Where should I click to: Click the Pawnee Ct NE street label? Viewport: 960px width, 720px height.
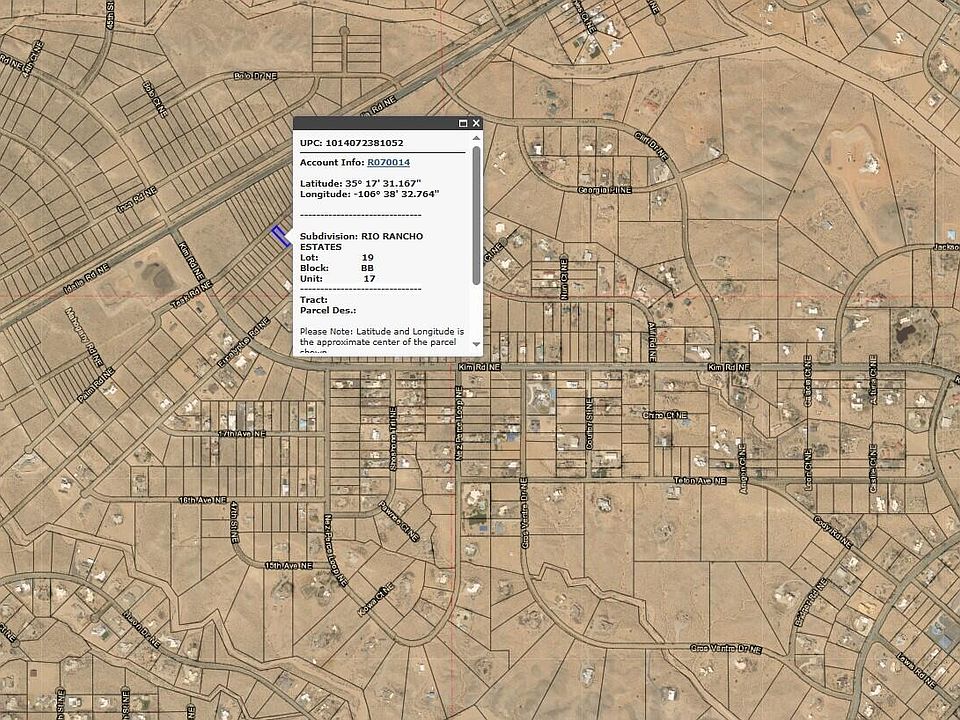399,522
